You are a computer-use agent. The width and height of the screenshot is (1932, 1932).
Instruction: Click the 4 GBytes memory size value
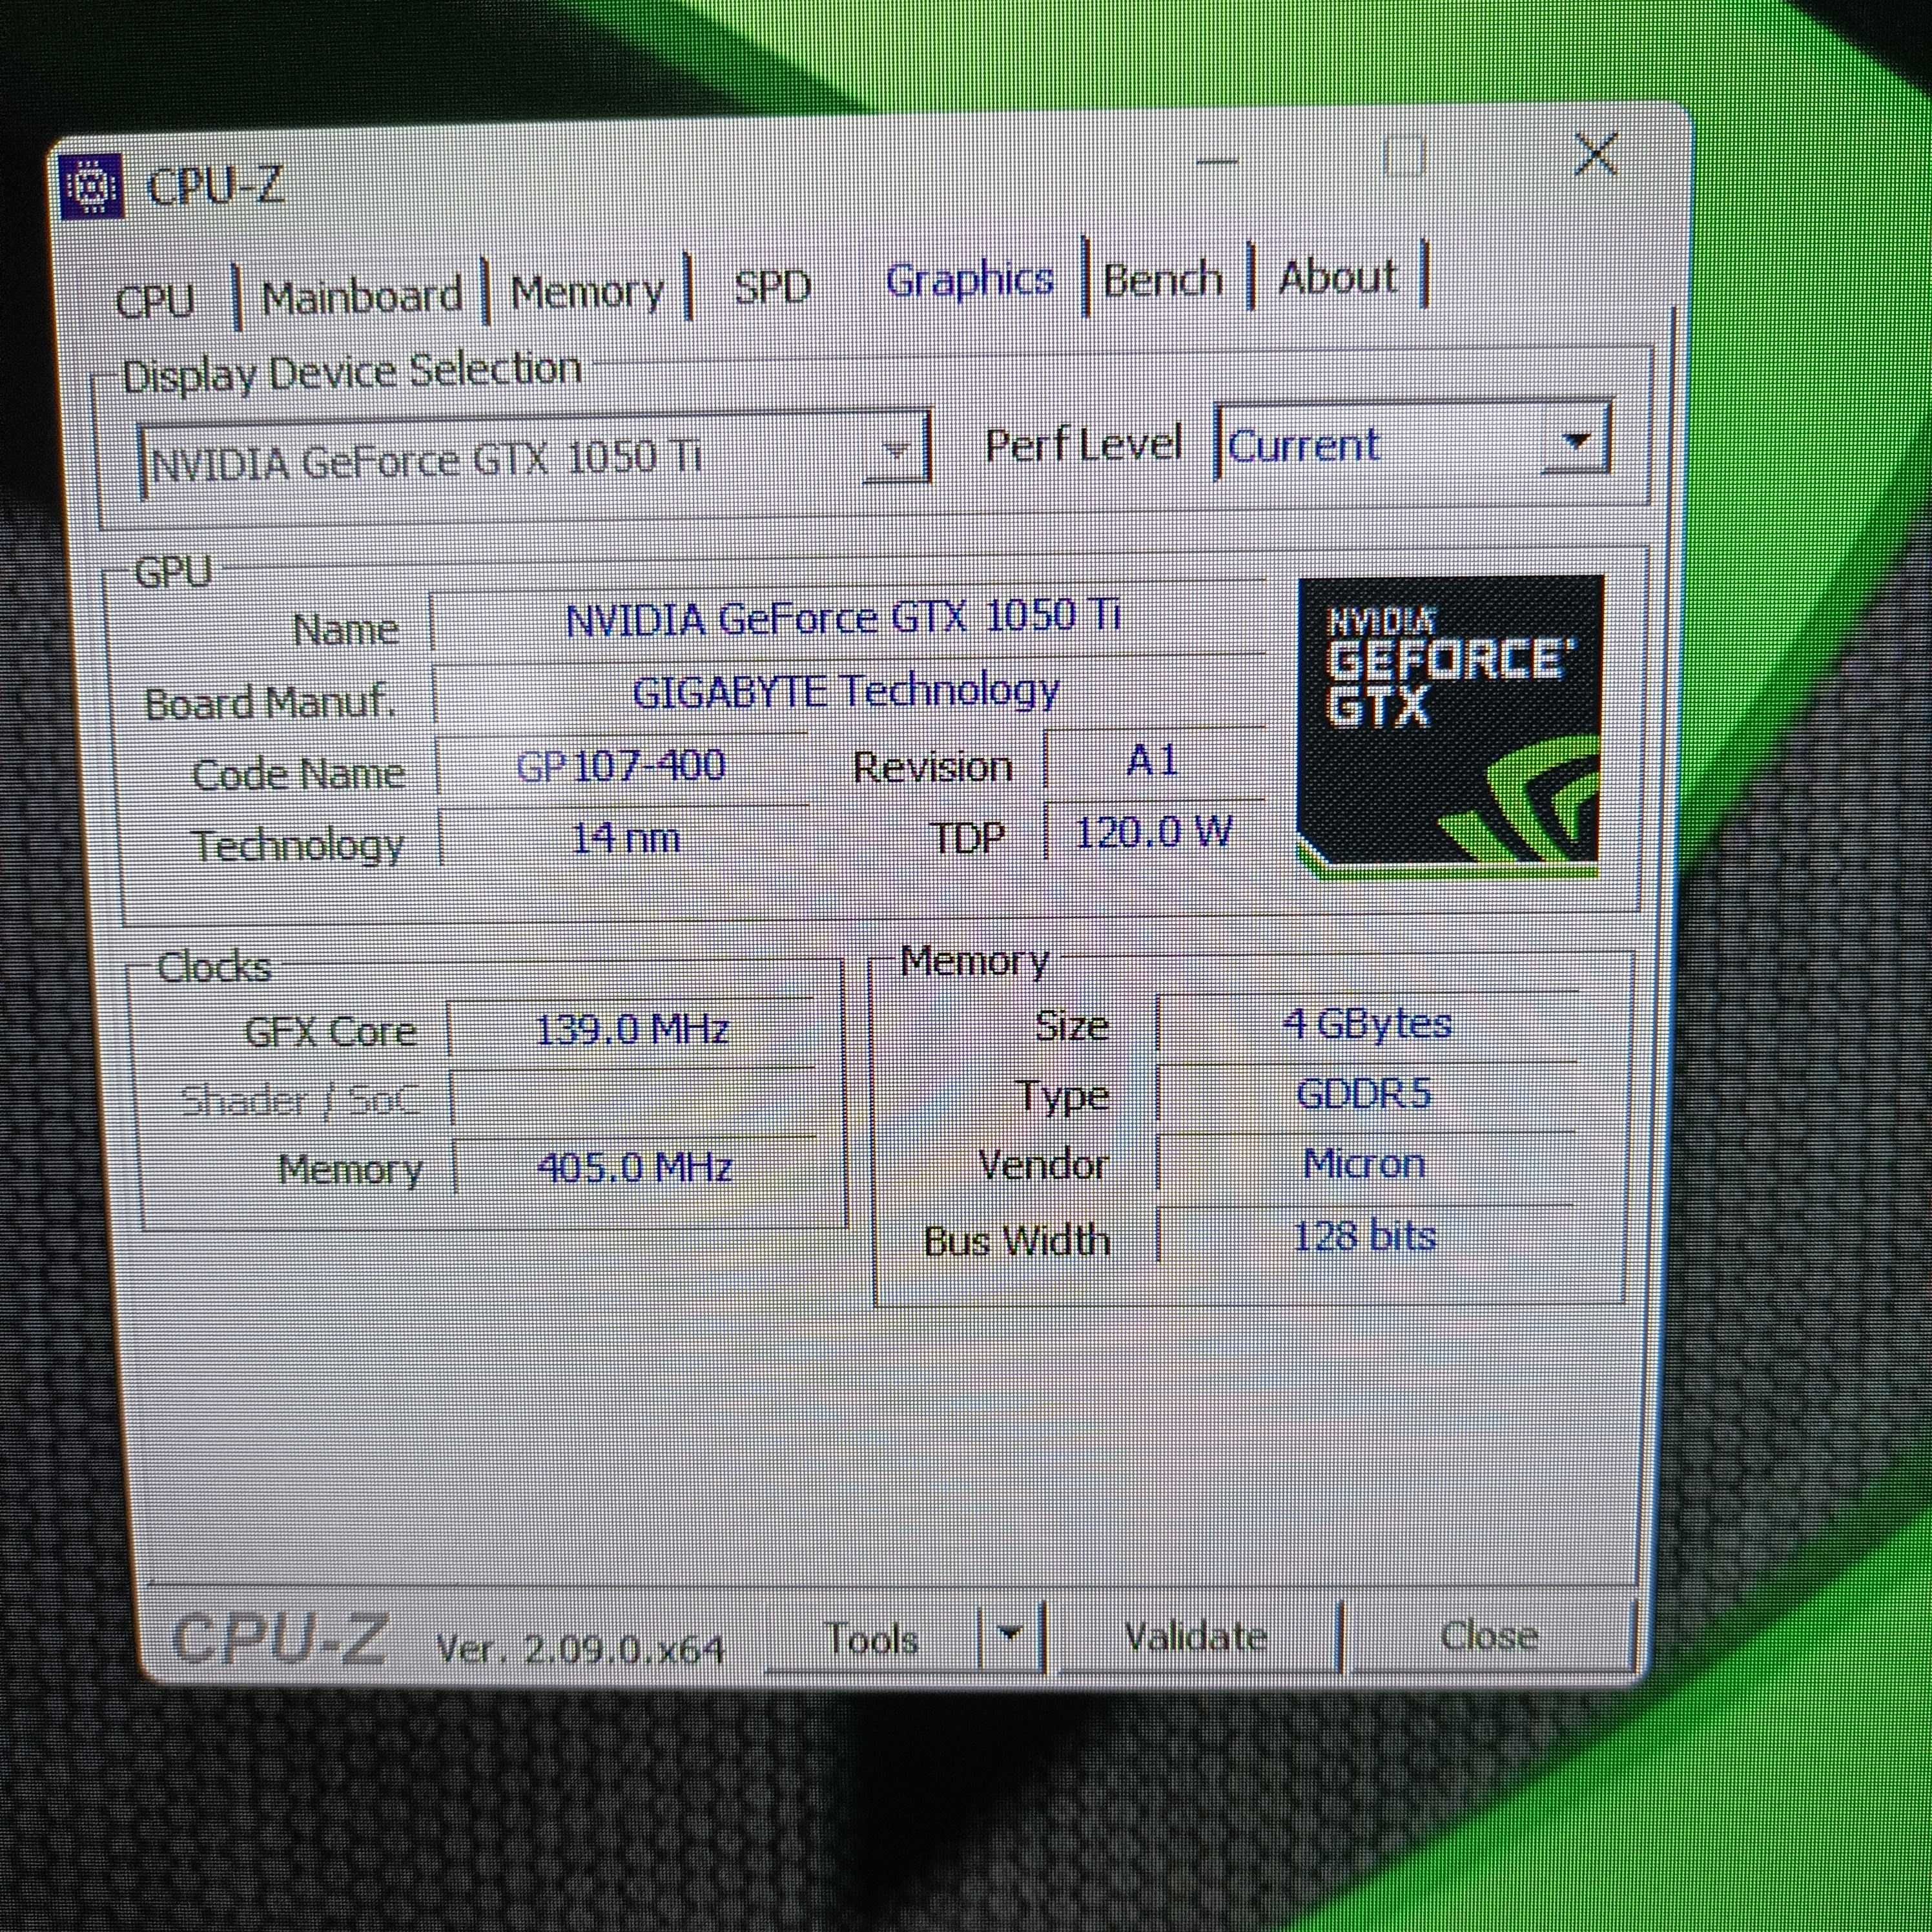pos(1367,1023)
